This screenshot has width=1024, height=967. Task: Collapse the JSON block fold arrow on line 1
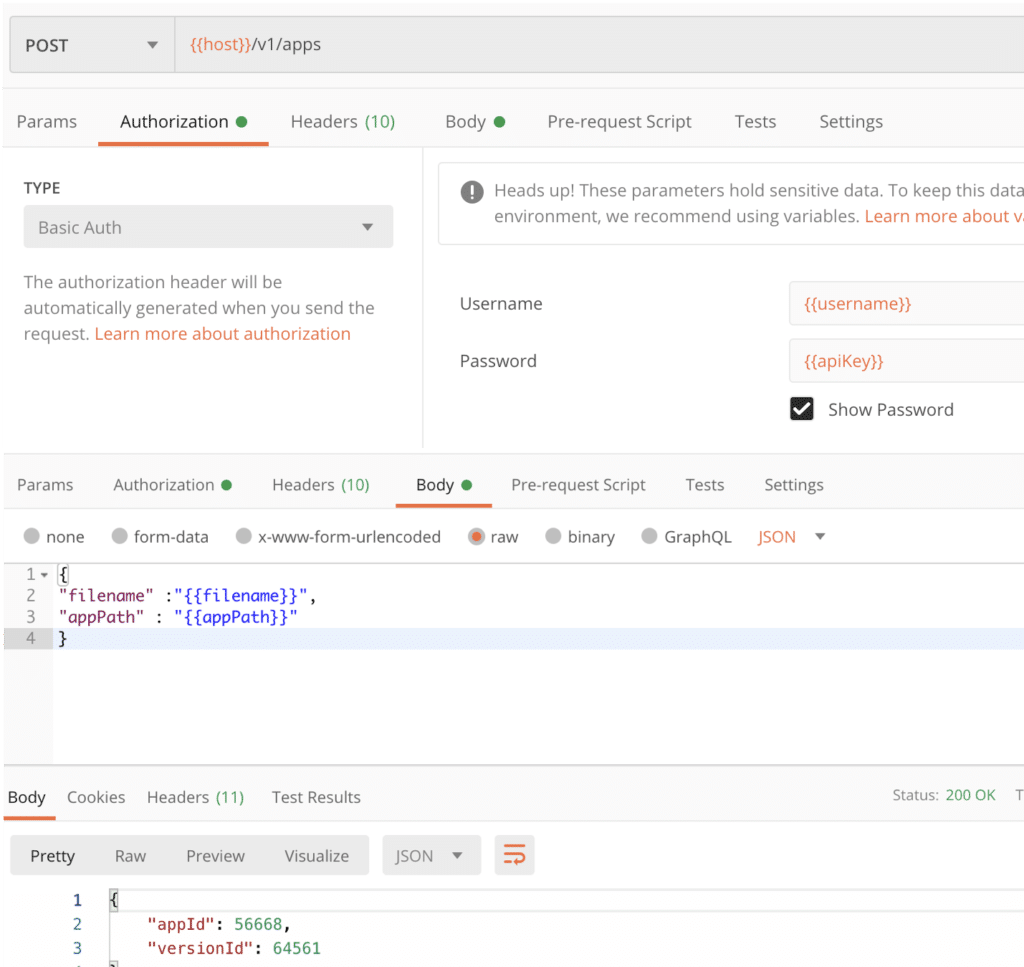[44, 575]
